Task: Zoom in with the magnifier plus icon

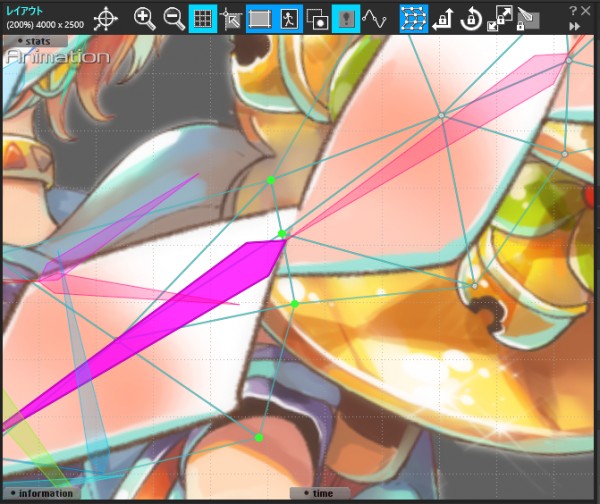Action: [x=145, y=18]
